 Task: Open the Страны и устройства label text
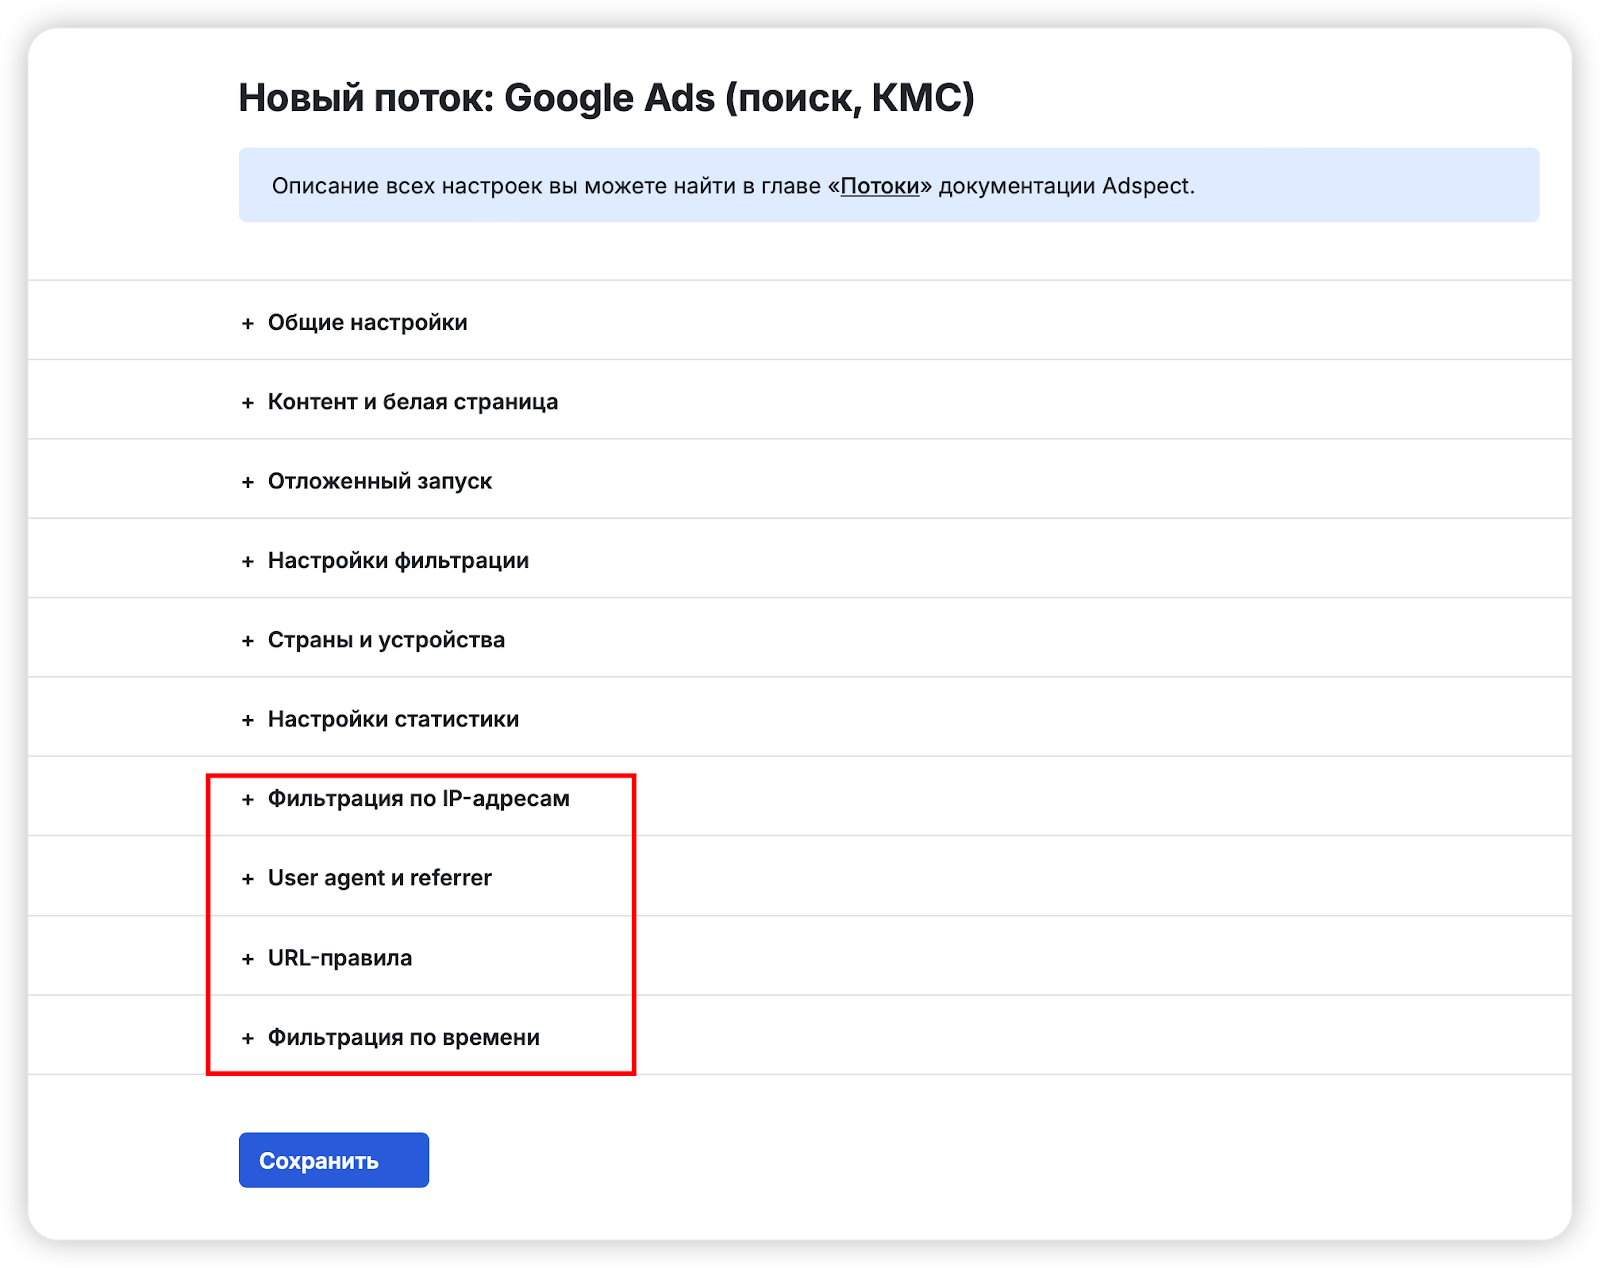[x=386, y=640]
